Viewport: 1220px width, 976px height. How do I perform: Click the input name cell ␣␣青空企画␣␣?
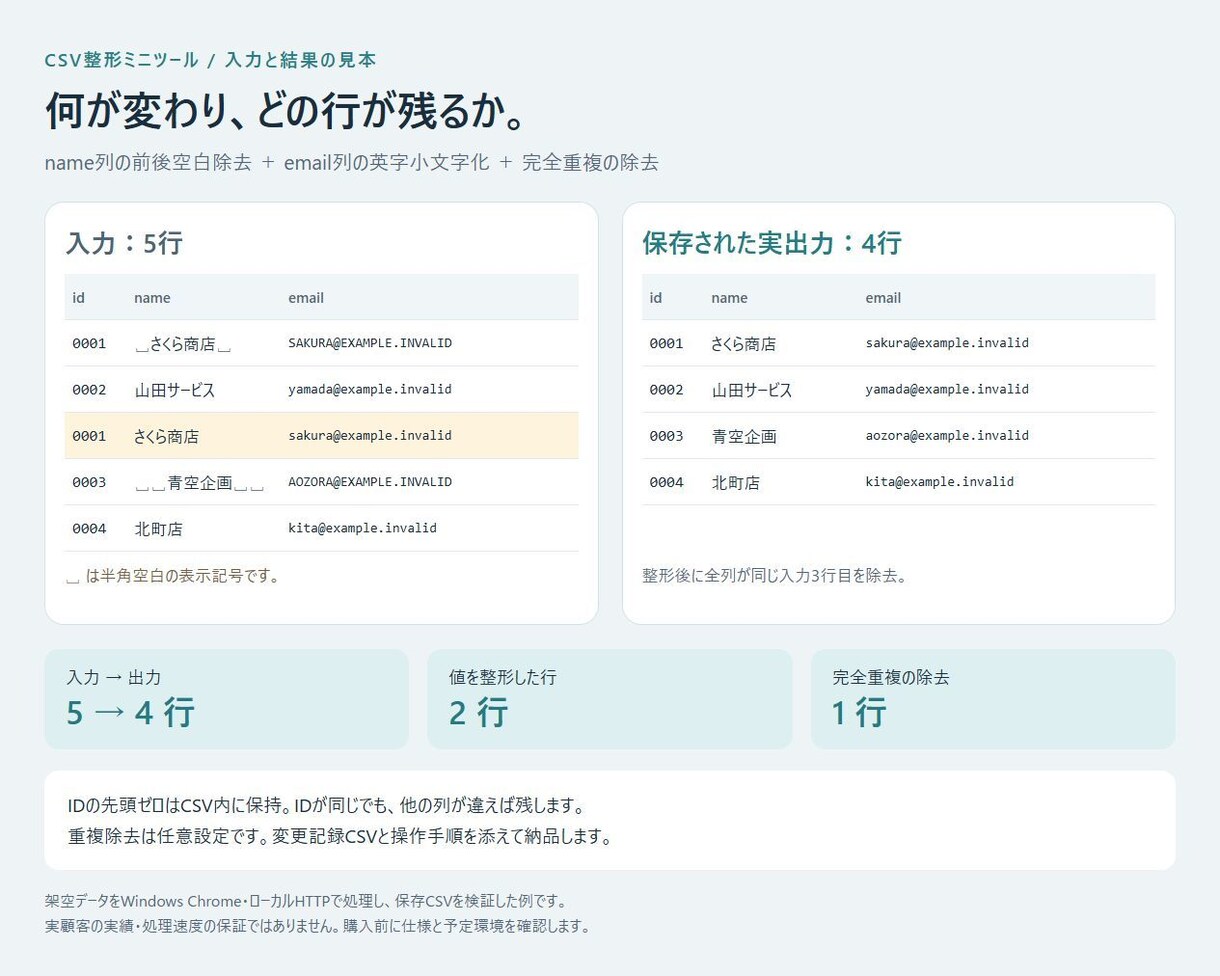[199, 482]
